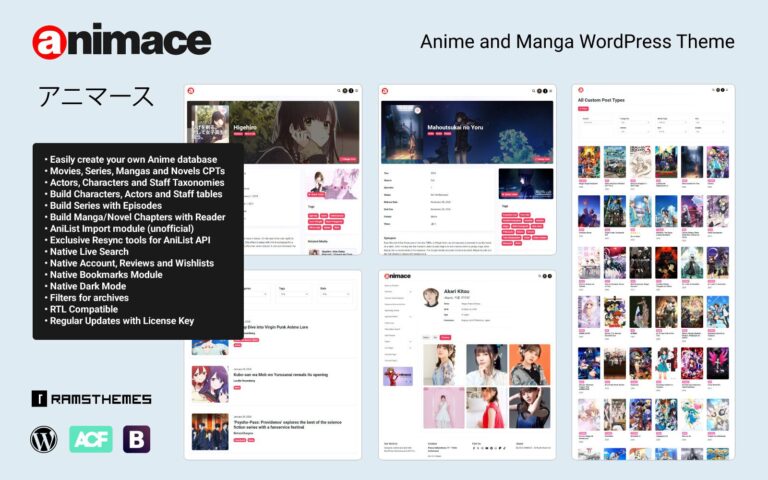The width and height of the screenshot is (768, 480).
Task: Click the Higehiro title in the hero banner
Action: (x=245, y=127)
